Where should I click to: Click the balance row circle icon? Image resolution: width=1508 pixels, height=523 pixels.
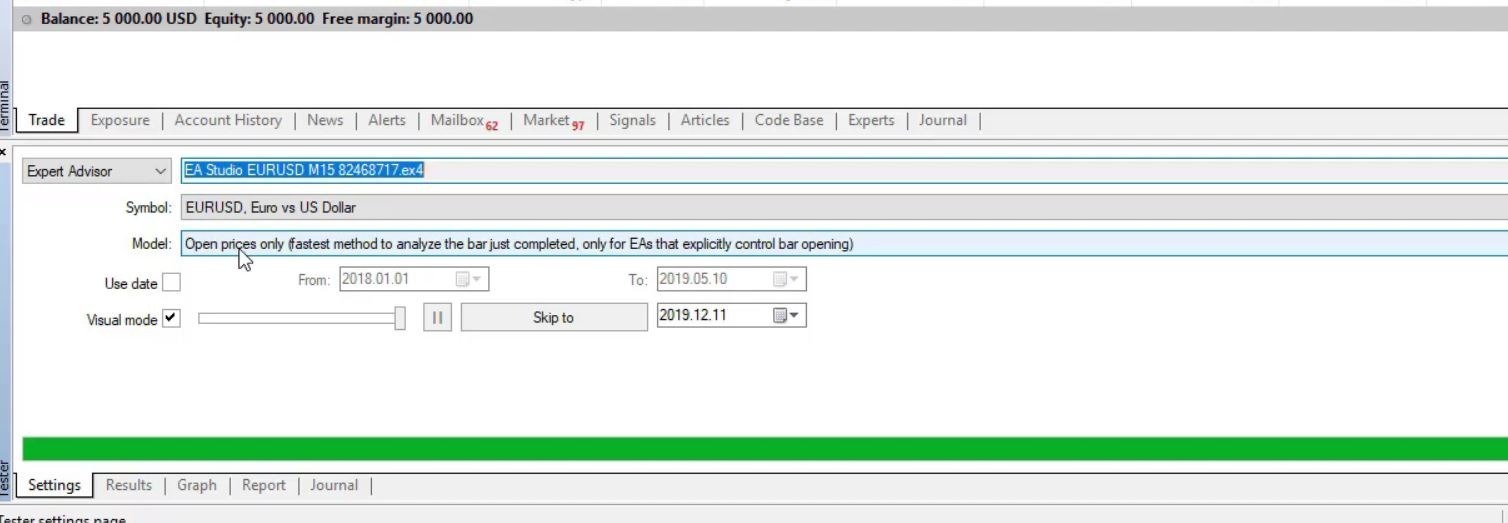click(x=27, y=19)
